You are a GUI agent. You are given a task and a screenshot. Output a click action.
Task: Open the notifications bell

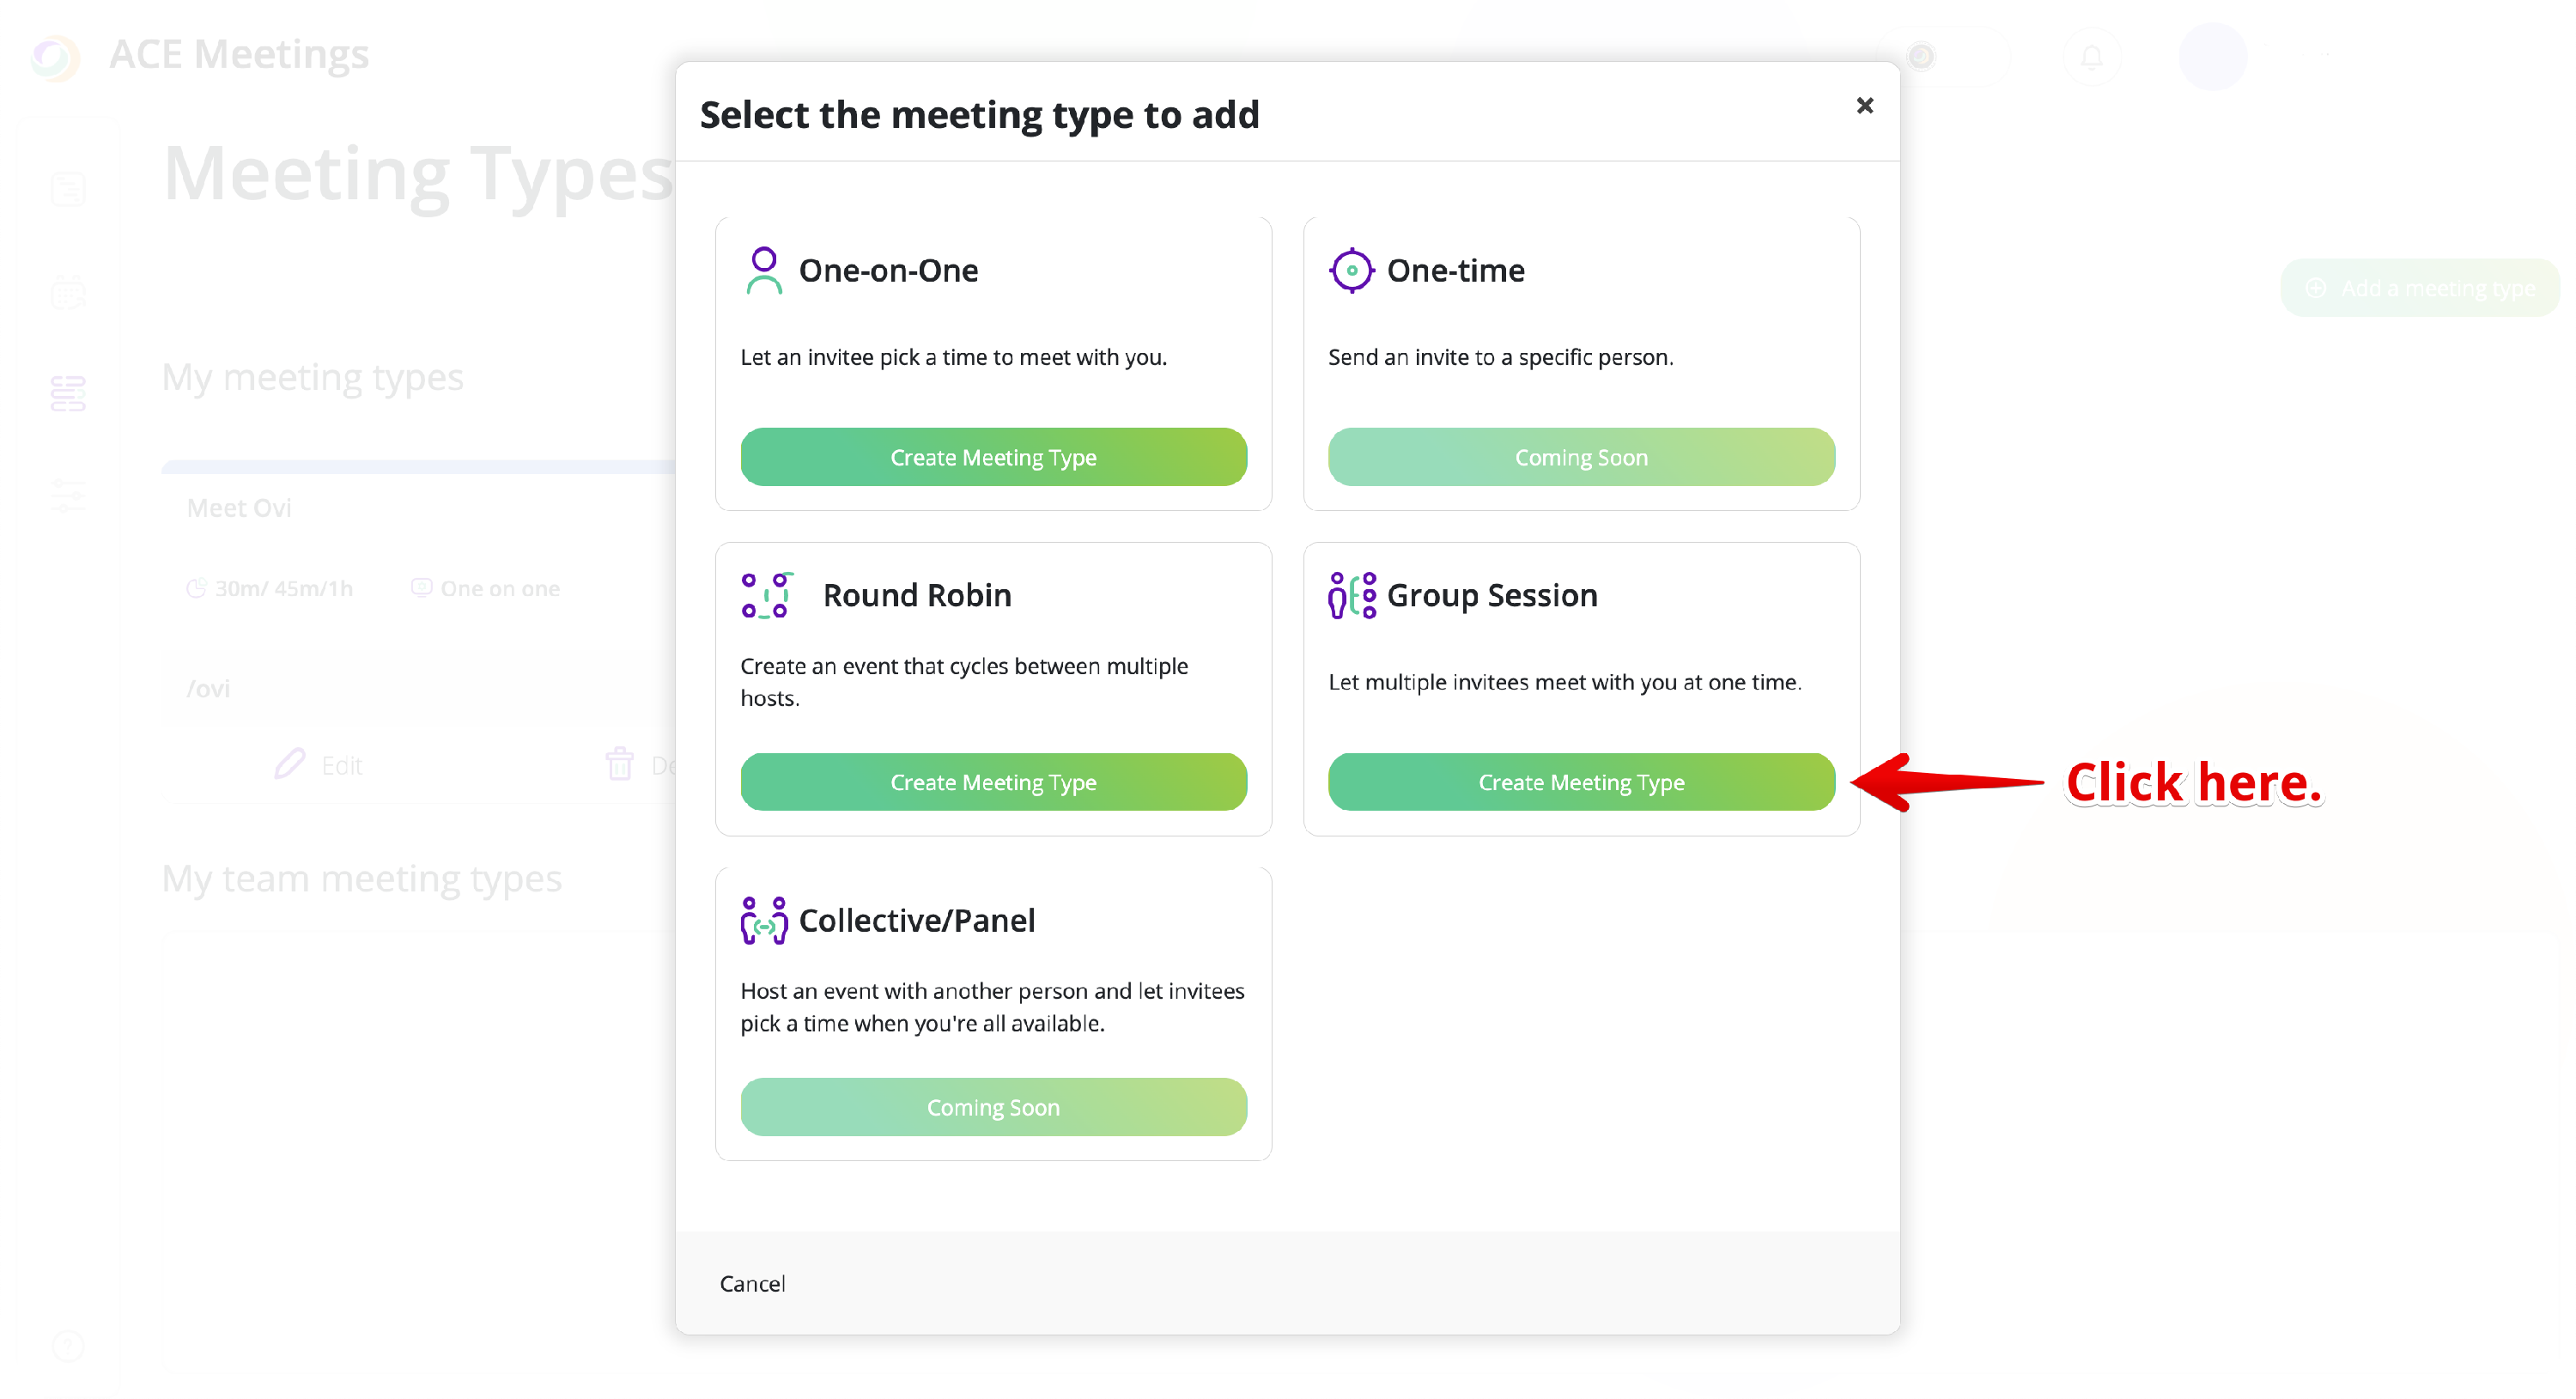pos(2091,57)
